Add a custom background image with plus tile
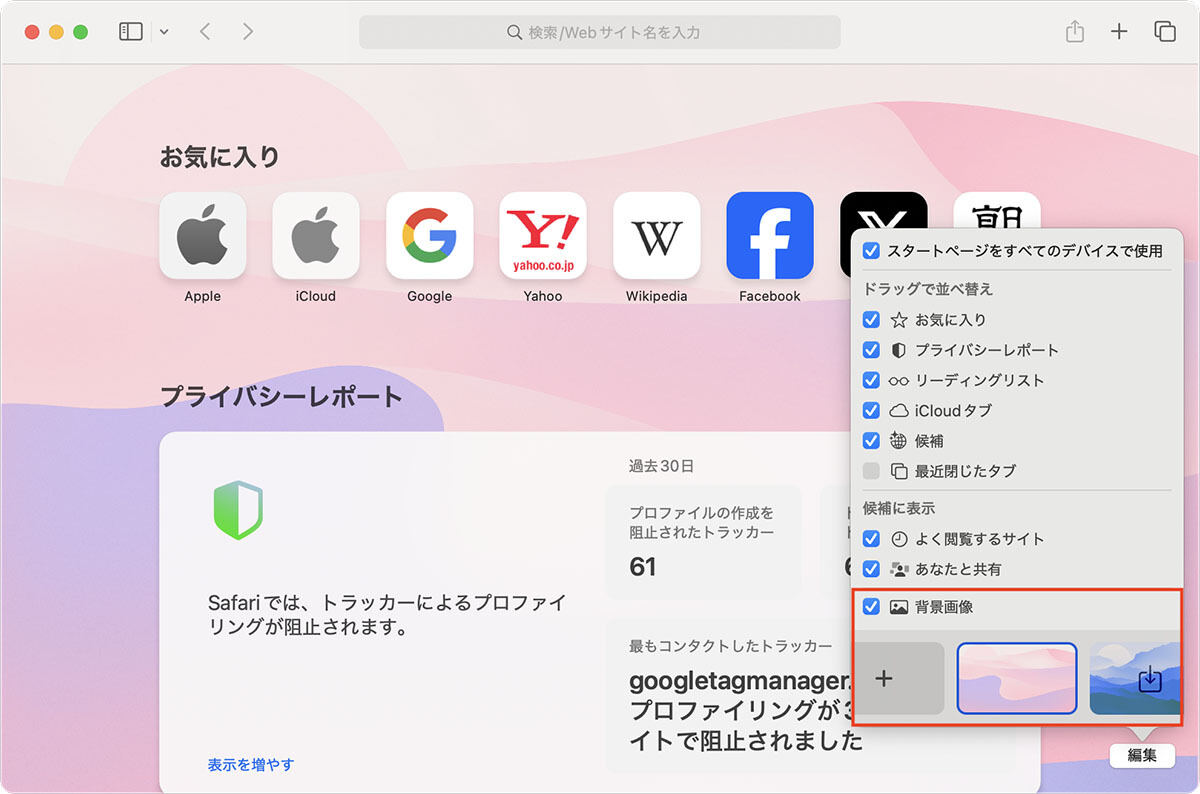 pyautogui.click(x=898, y=678)
